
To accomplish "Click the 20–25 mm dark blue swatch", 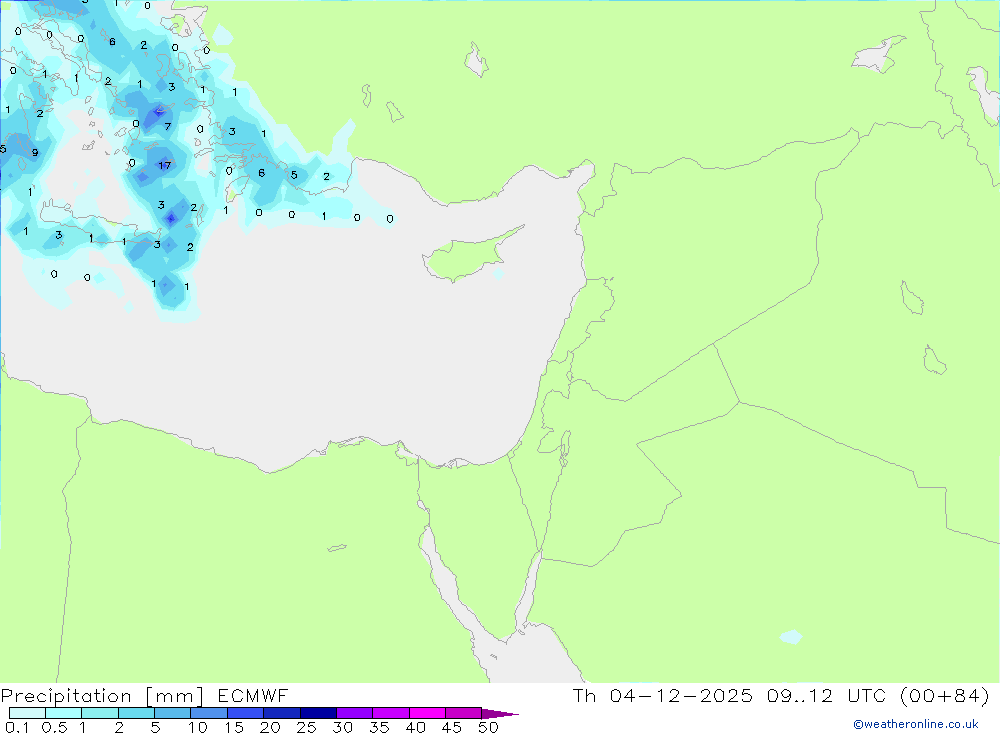I will pyautogui.click(x=281, y=713).
